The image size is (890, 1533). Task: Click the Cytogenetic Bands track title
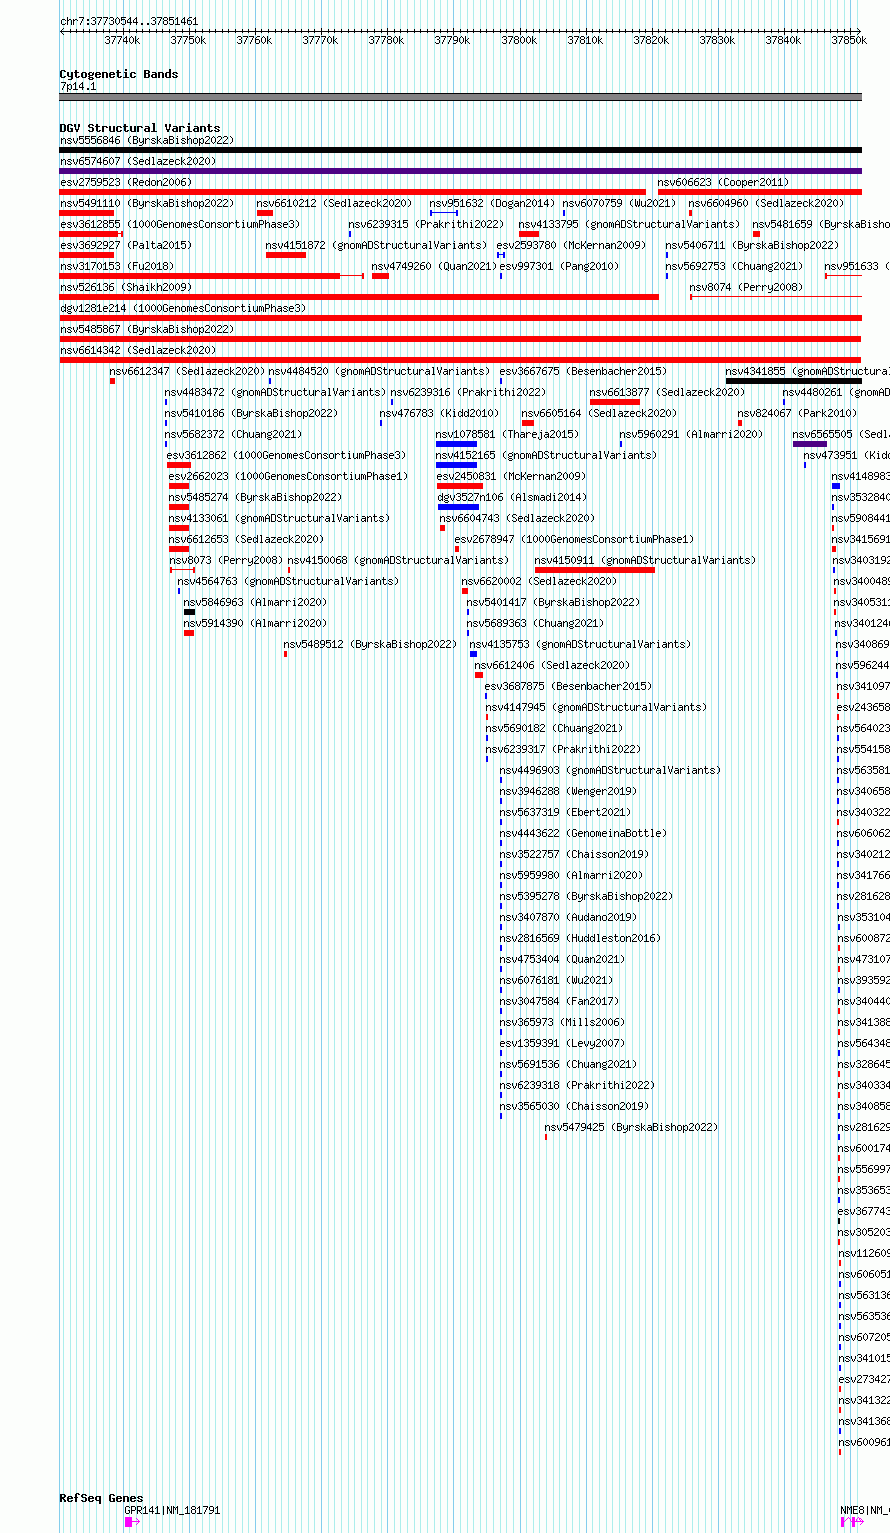[119, 74]
